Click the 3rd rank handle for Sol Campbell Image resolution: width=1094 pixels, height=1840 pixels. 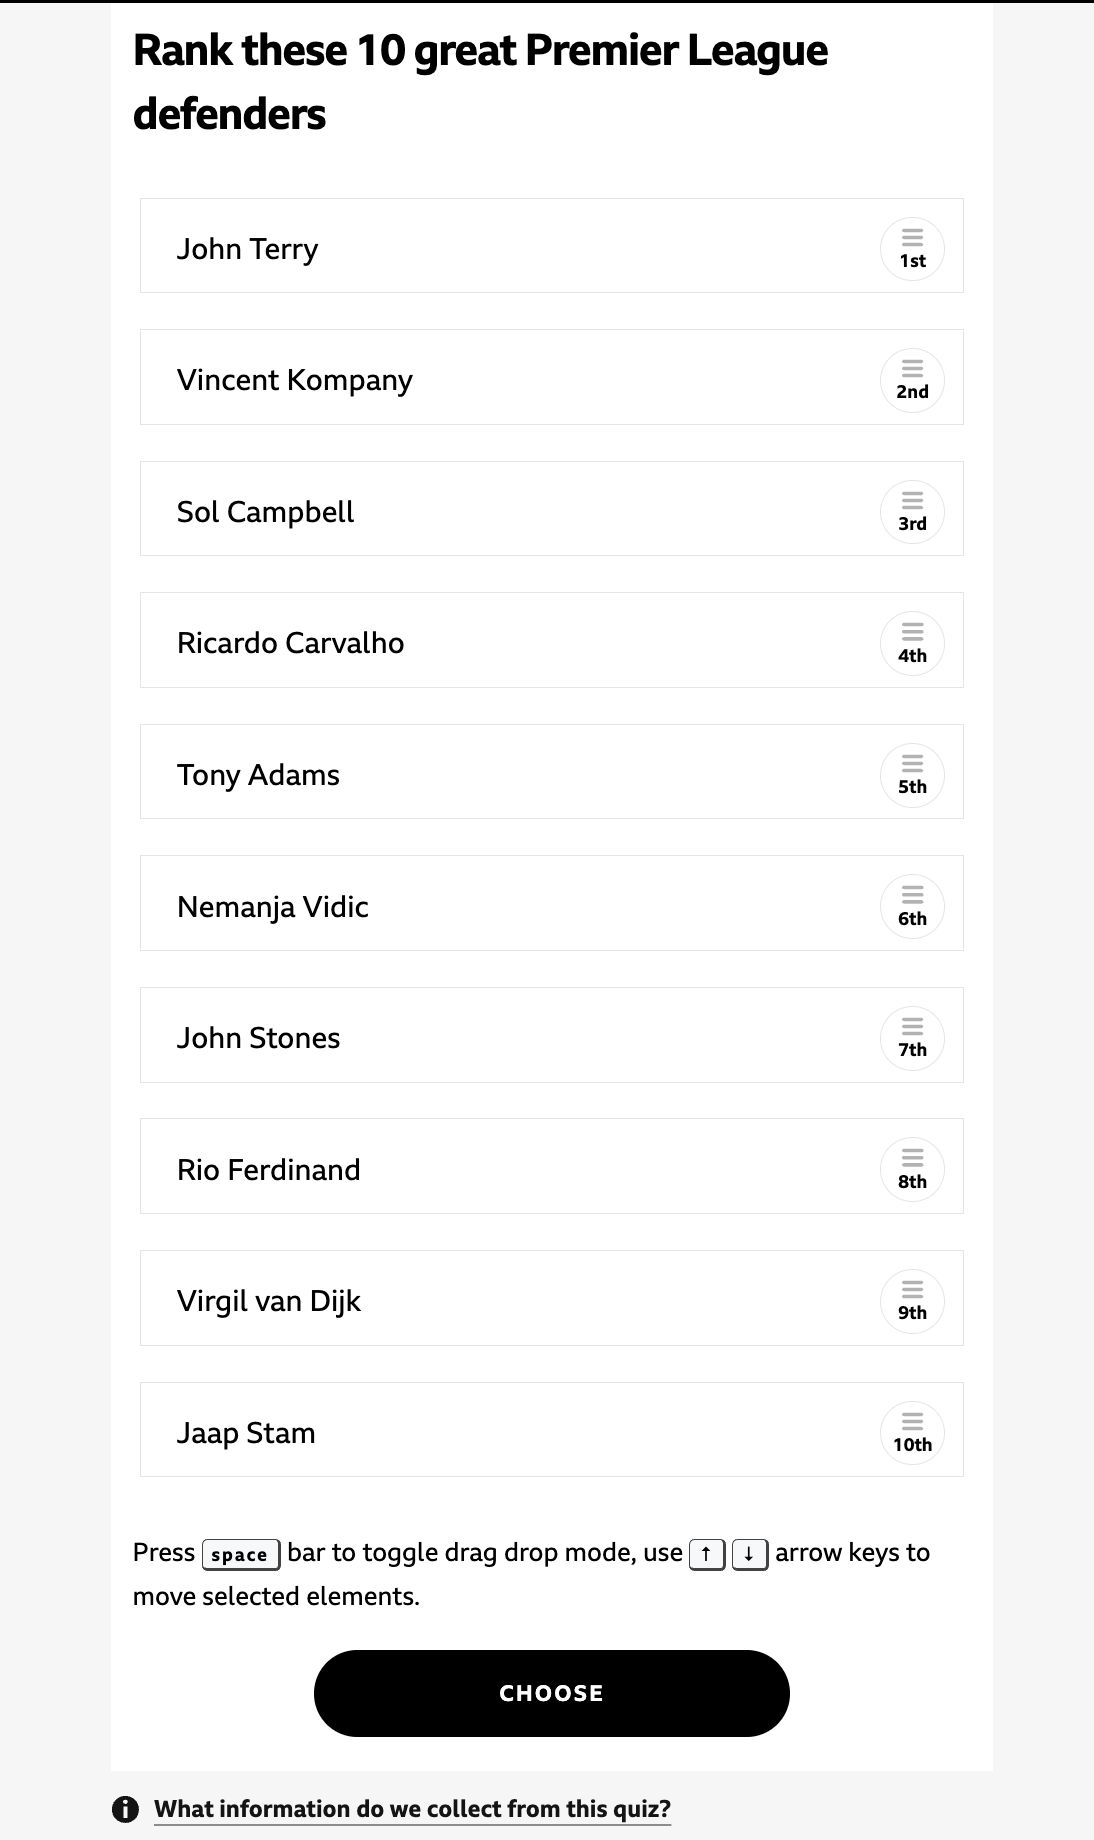click(x=912, y=512)
